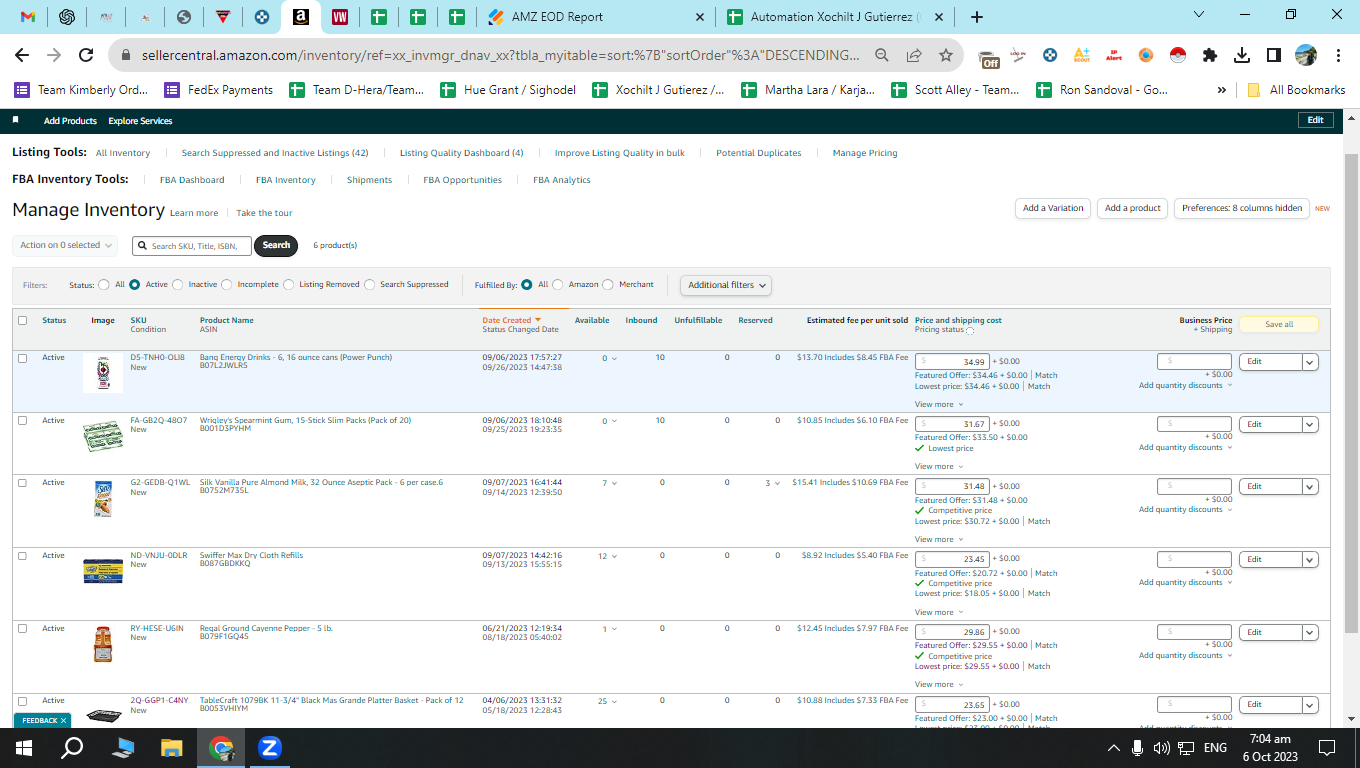Viewport: 1360px width, 768px height.
Task: Open the FedEx Payments bookmark
Action: tap(219, 90)
